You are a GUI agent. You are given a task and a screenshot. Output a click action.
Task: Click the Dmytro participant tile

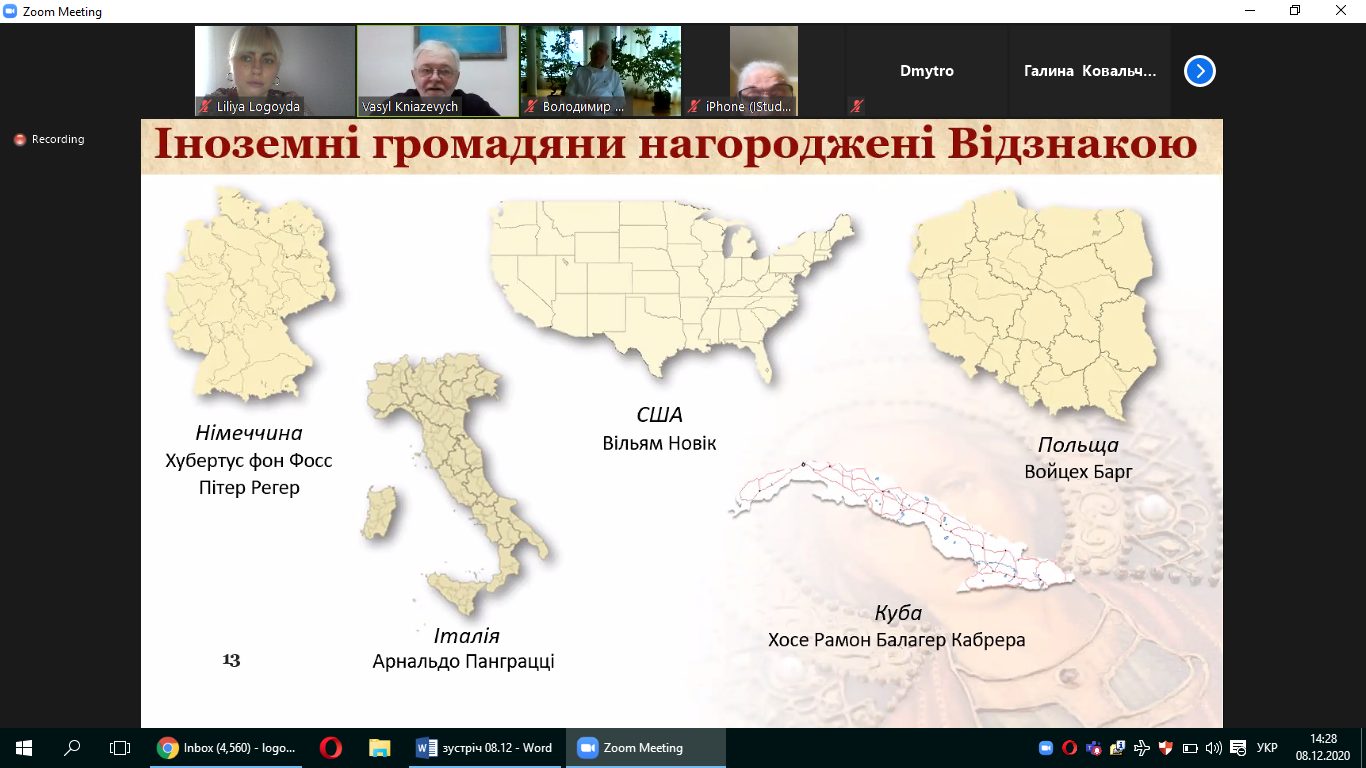point(926,71)
